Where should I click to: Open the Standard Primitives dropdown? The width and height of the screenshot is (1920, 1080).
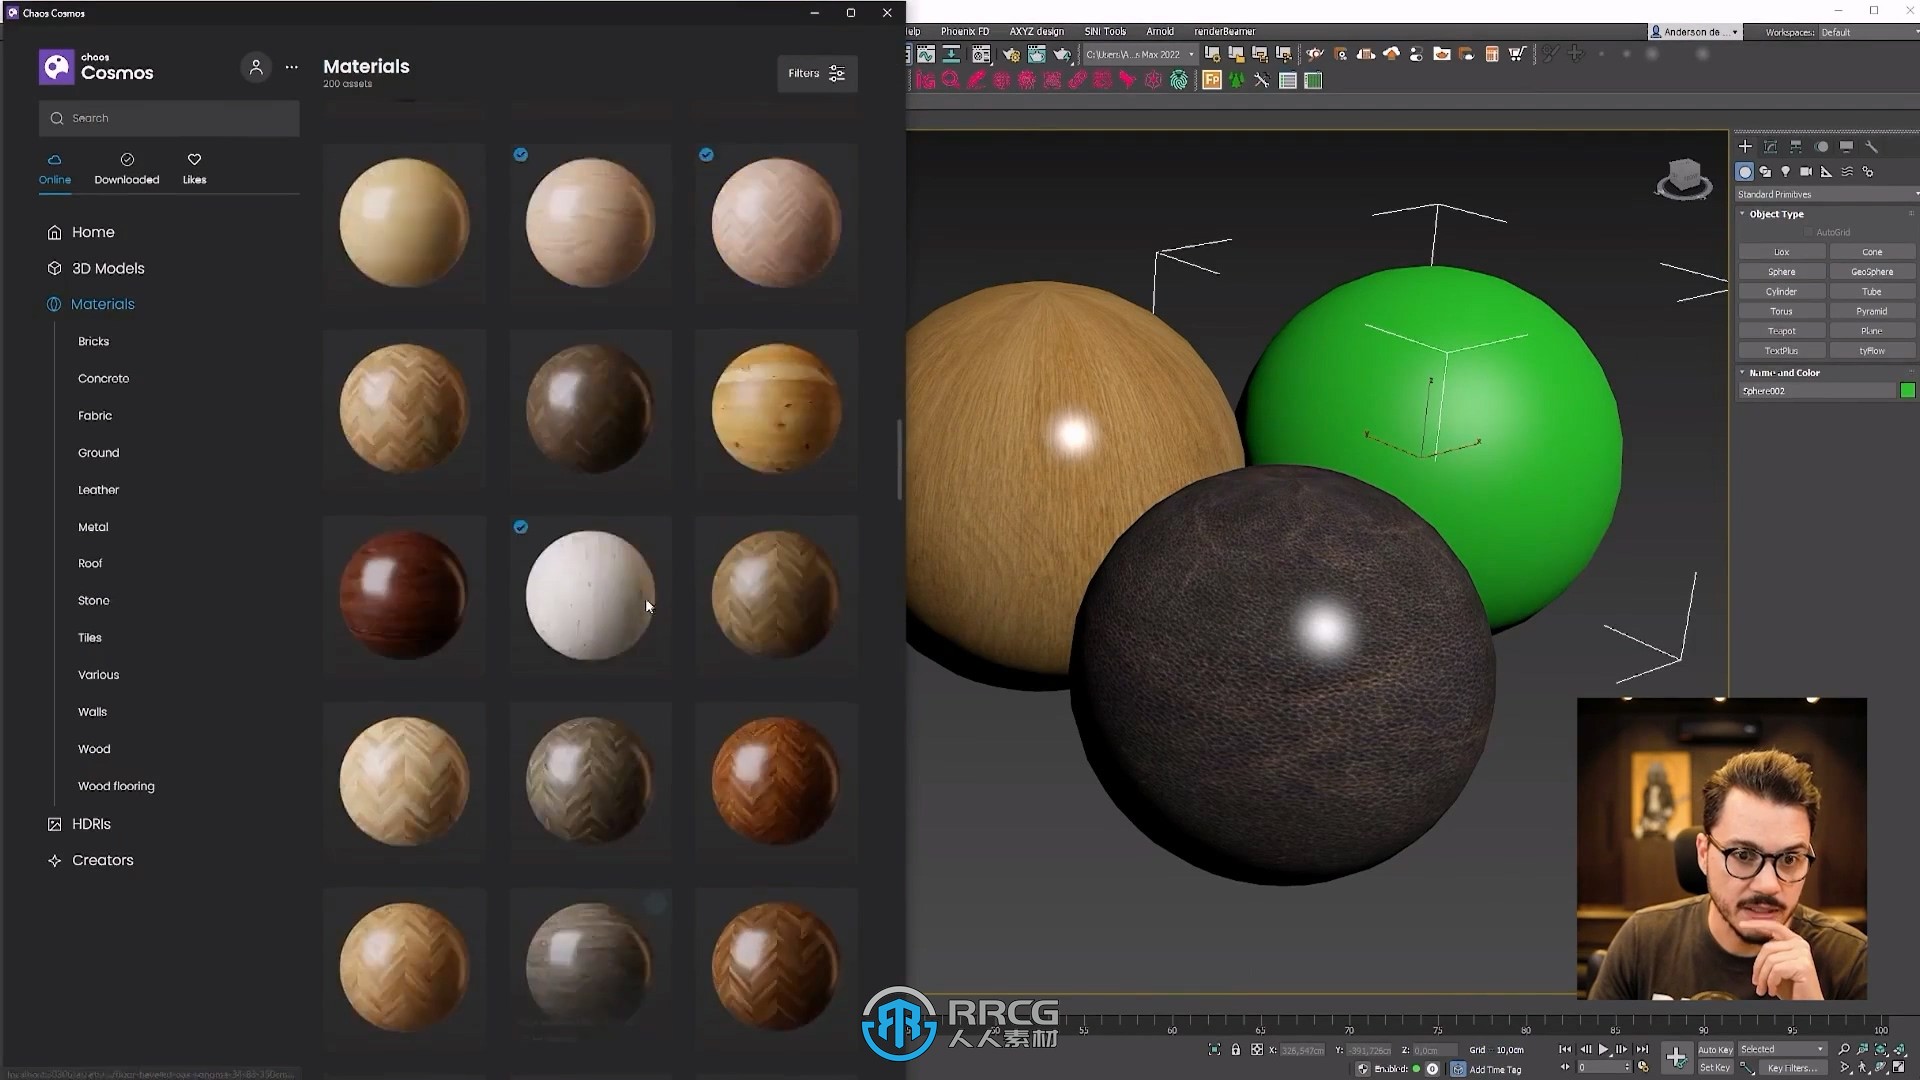click(x=1826, y=194)
